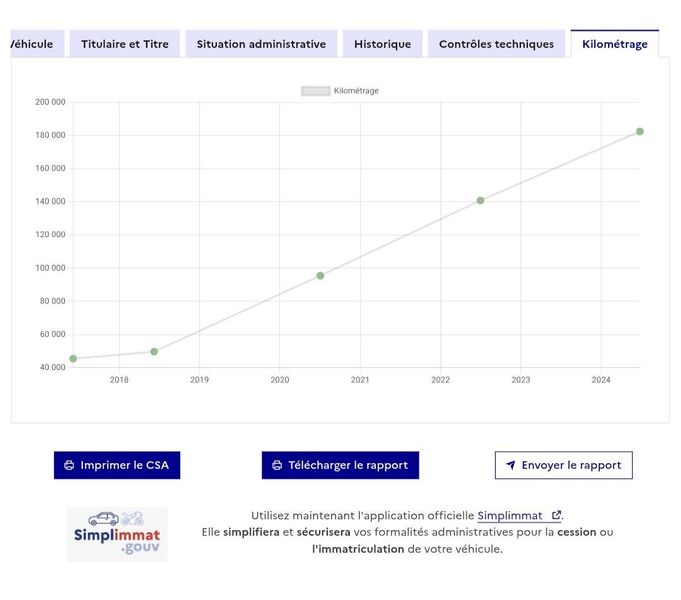Click the external link icon after Simplimmat

point(556,515)
